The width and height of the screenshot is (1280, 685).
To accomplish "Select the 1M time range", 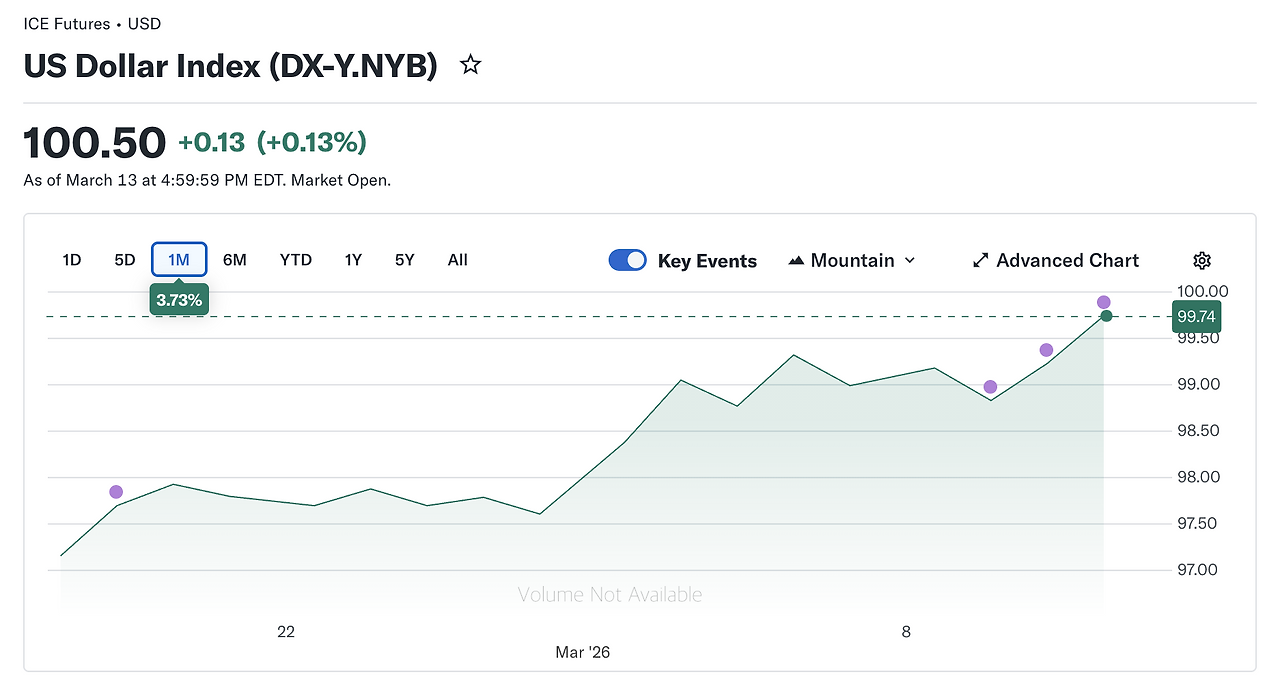I will 179,260.
